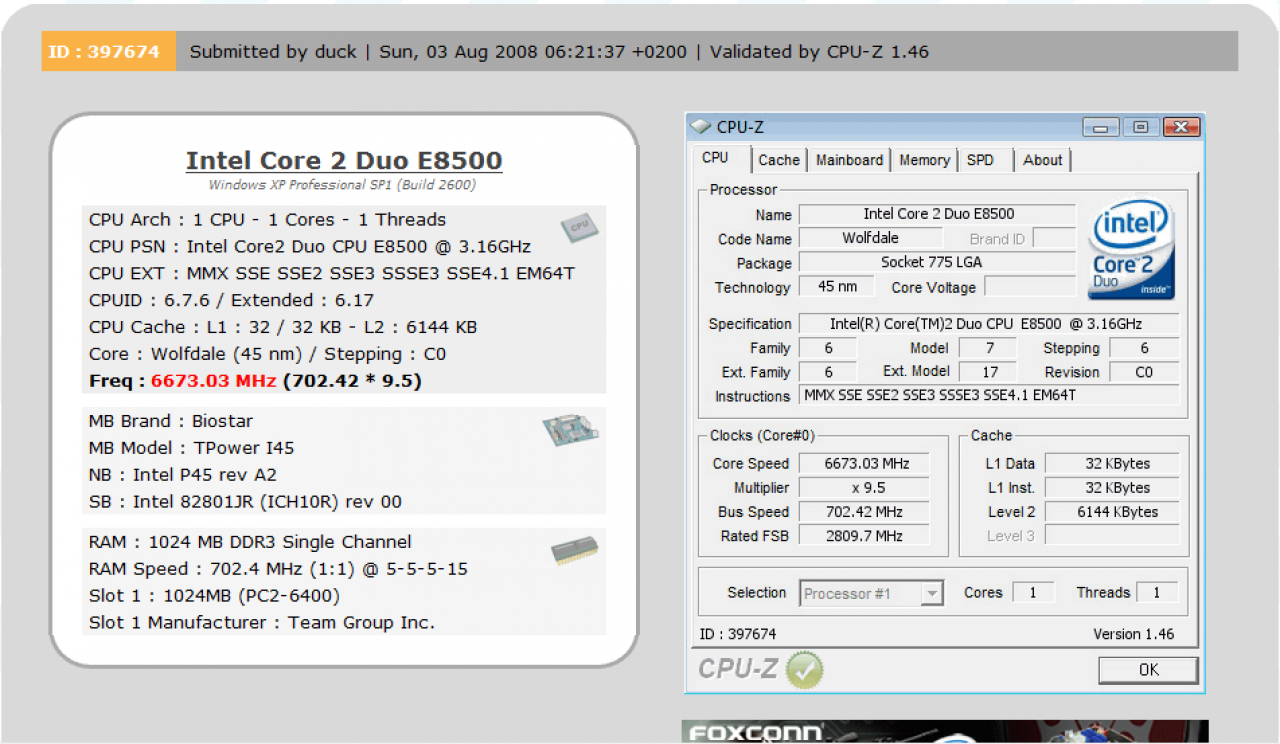Minimize the CPU-Z window

coord(1102,127)
